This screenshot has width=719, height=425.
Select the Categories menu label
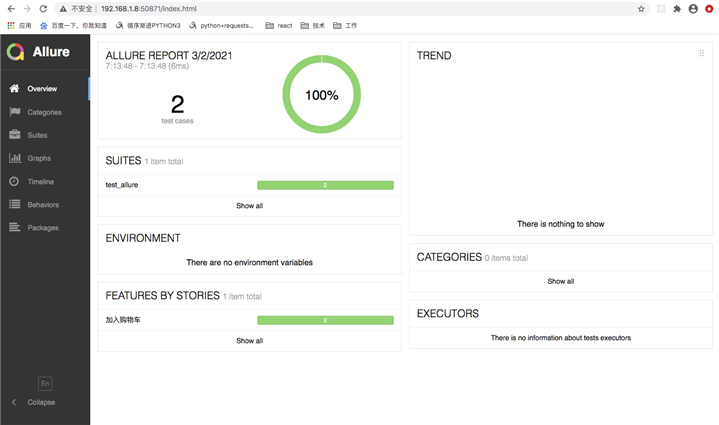point(44,112)
